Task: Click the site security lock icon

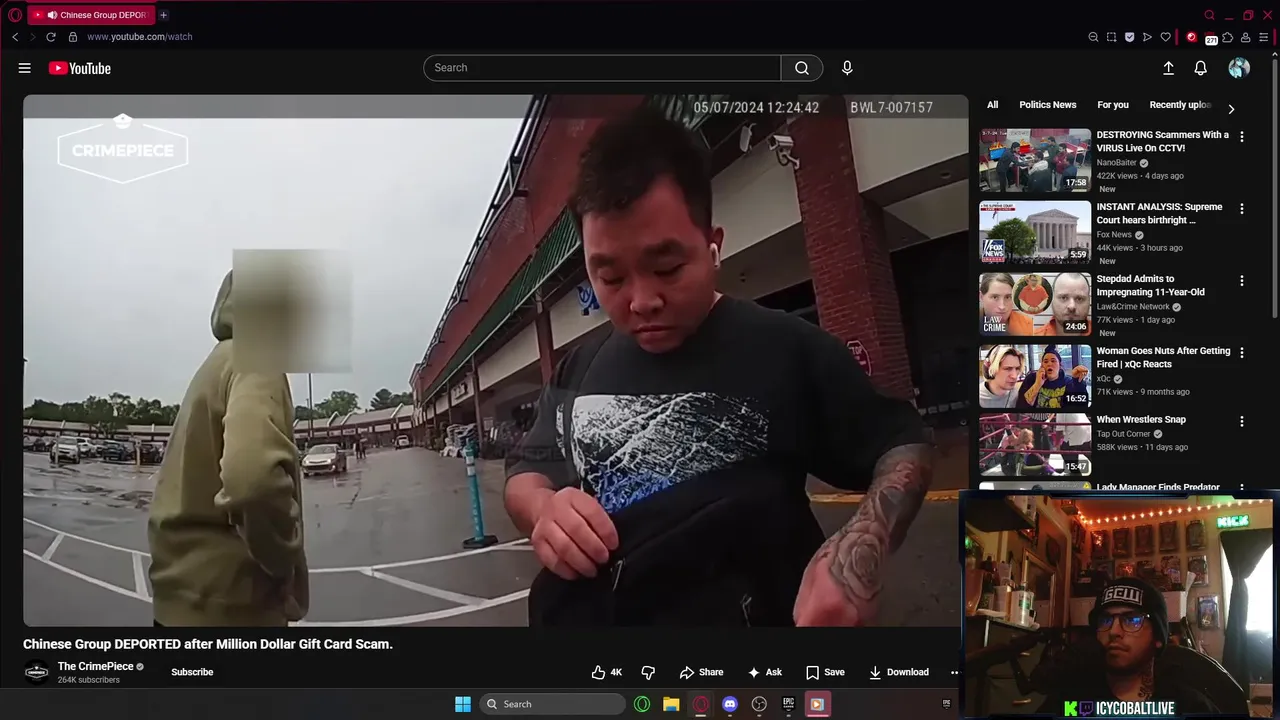Action: point(72,37)
